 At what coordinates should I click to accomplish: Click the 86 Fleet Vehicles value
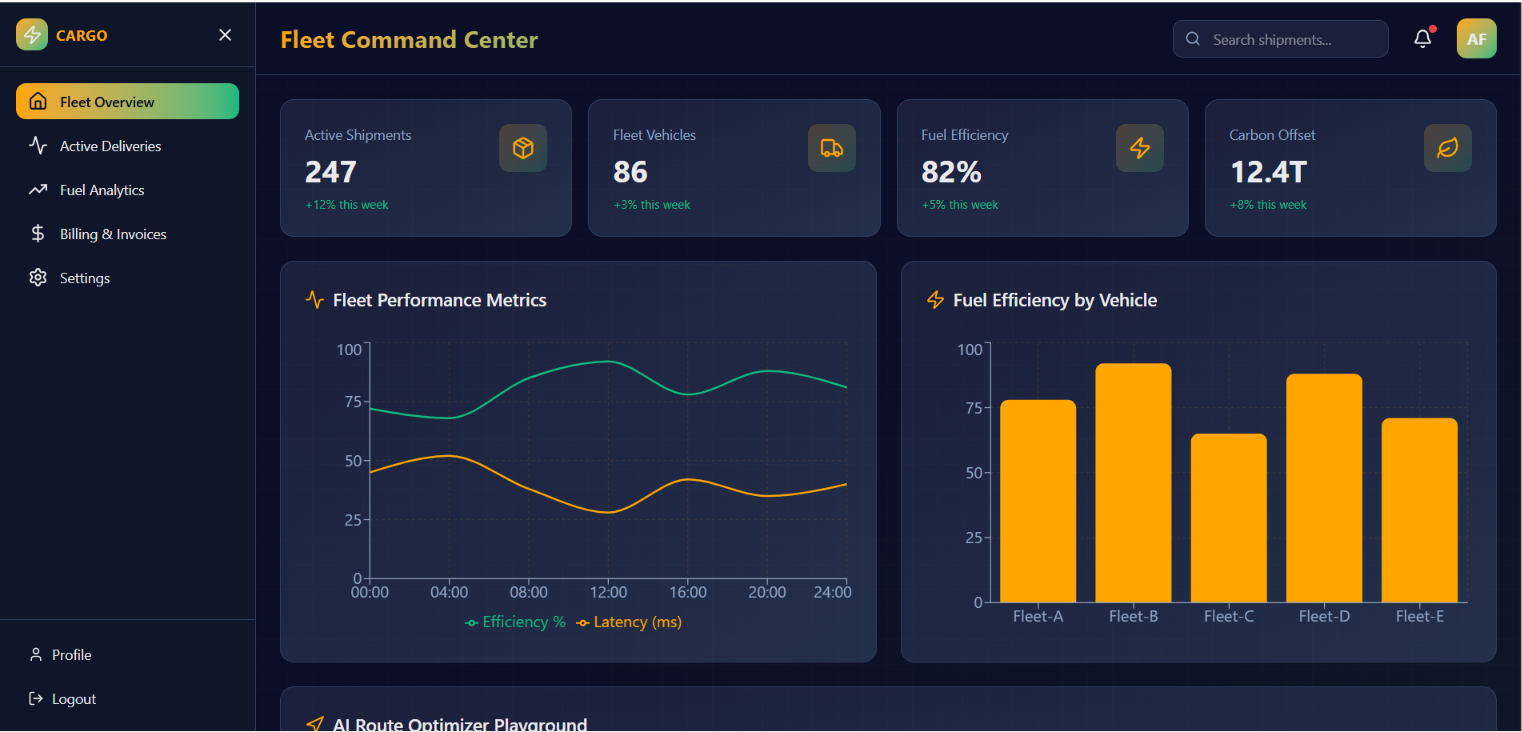pyautogui.click(x=630, y=172)
